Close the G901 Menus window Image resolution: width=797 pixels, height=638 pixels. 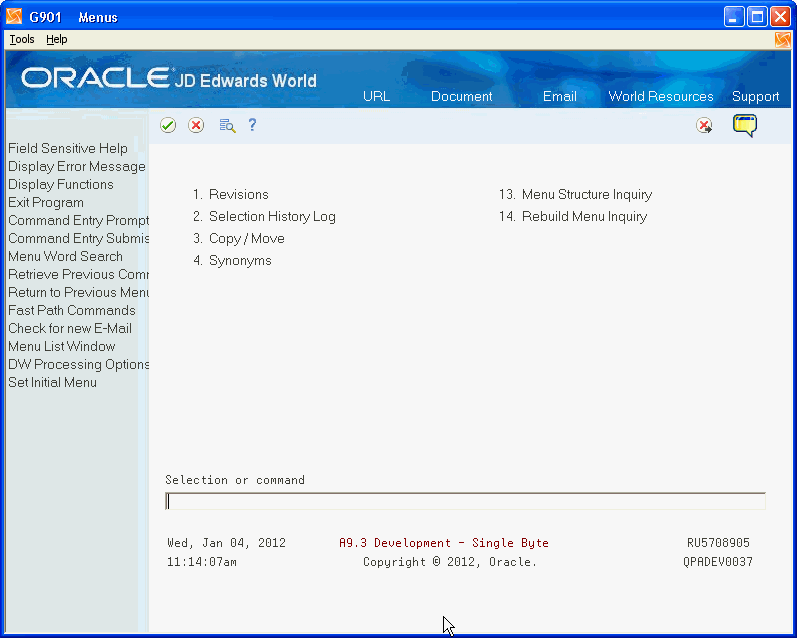pyautogui.click(x=780, y=17)
